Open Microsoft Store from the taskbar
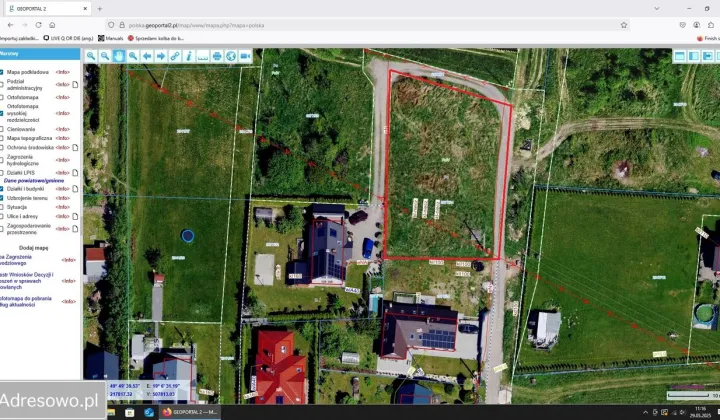Viewport: 720px width, 420px height. click(x=129, y=412)
